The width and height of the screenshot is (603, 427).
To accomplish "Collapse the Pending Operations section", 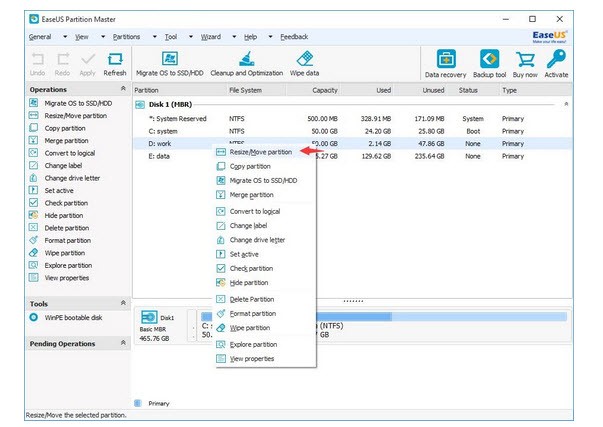I will [123, 343].
